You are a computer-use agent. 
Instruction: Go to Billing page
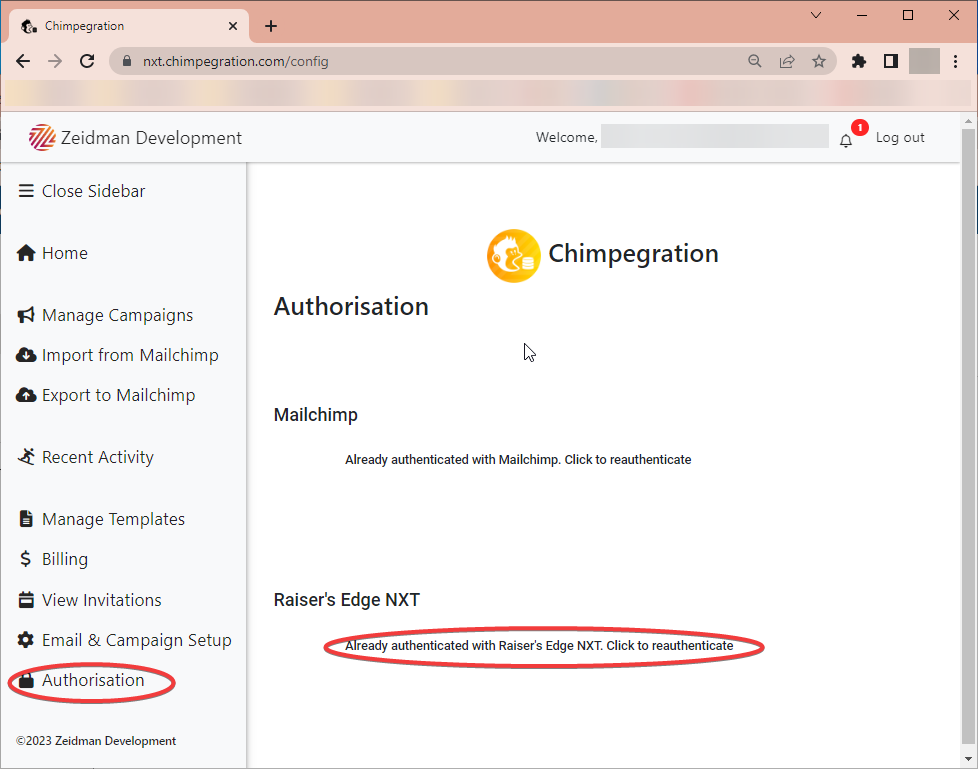point(65,559)
